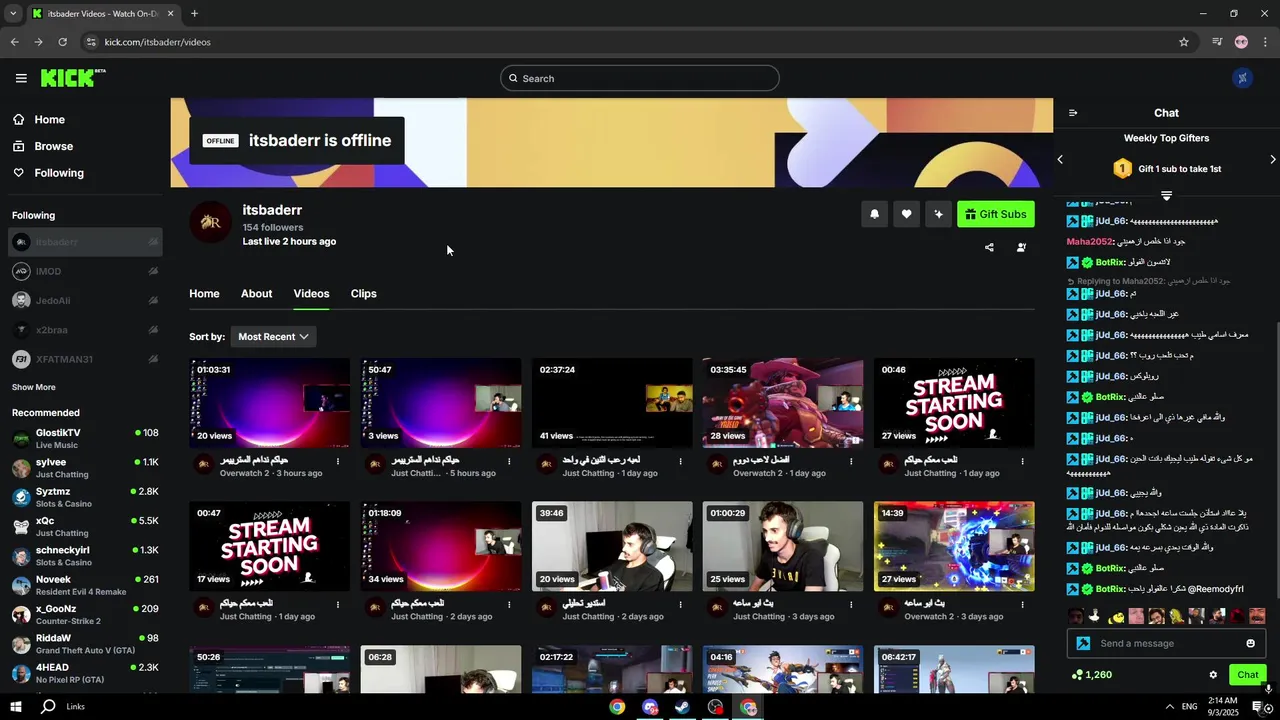Image resolution: width=1280 pixels, height=720 pixels.
Task: Click the browser address bar URL
Action: pyautogui.click(x=158, y=42)
